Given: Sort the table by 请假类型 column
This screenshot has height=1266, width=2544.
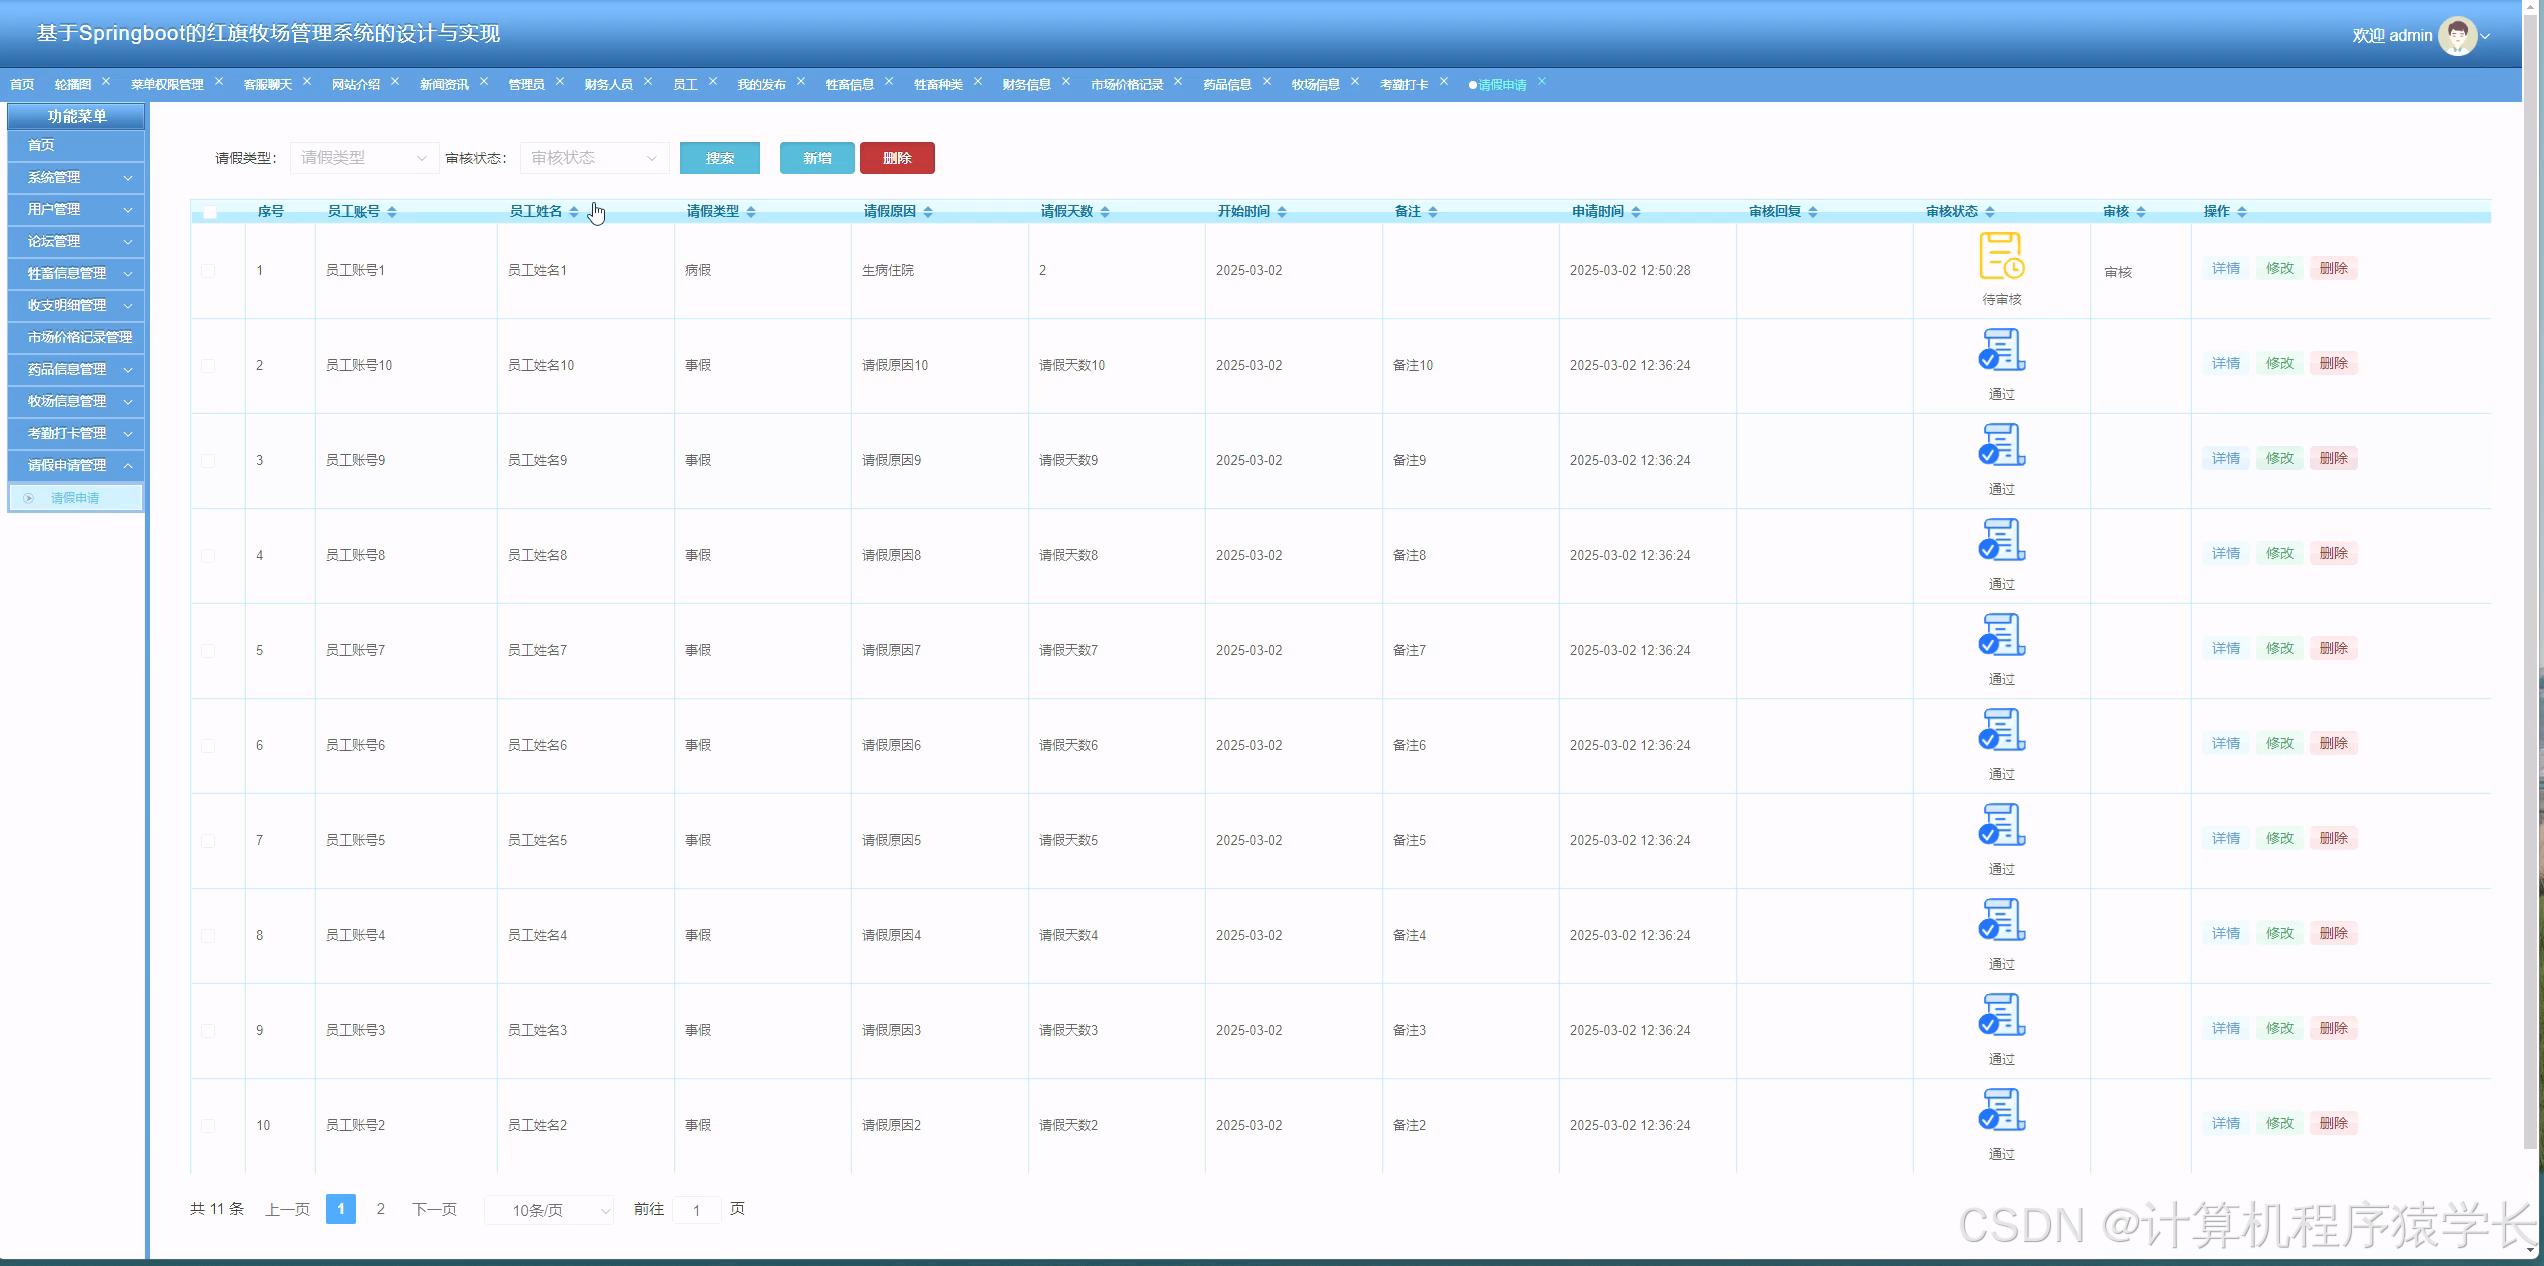Looking at the screenshot, I should tap(750, 212).
